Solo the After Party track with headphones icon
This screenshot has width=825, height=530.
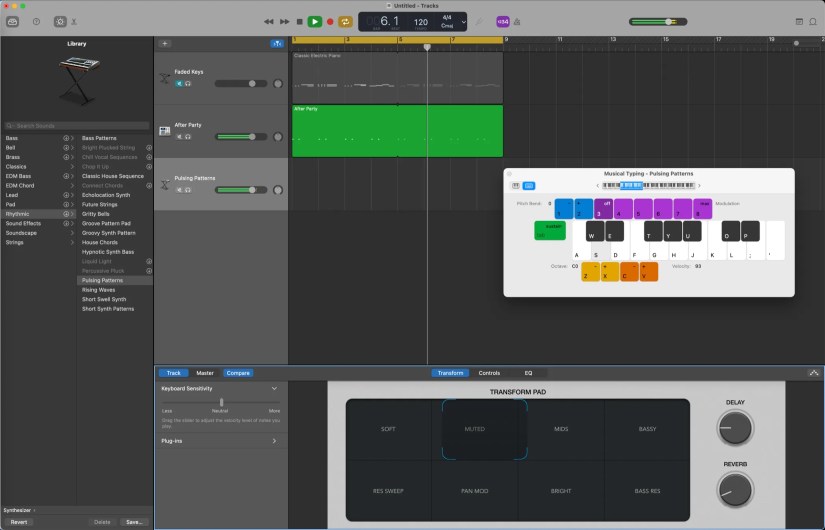[188, 137]
